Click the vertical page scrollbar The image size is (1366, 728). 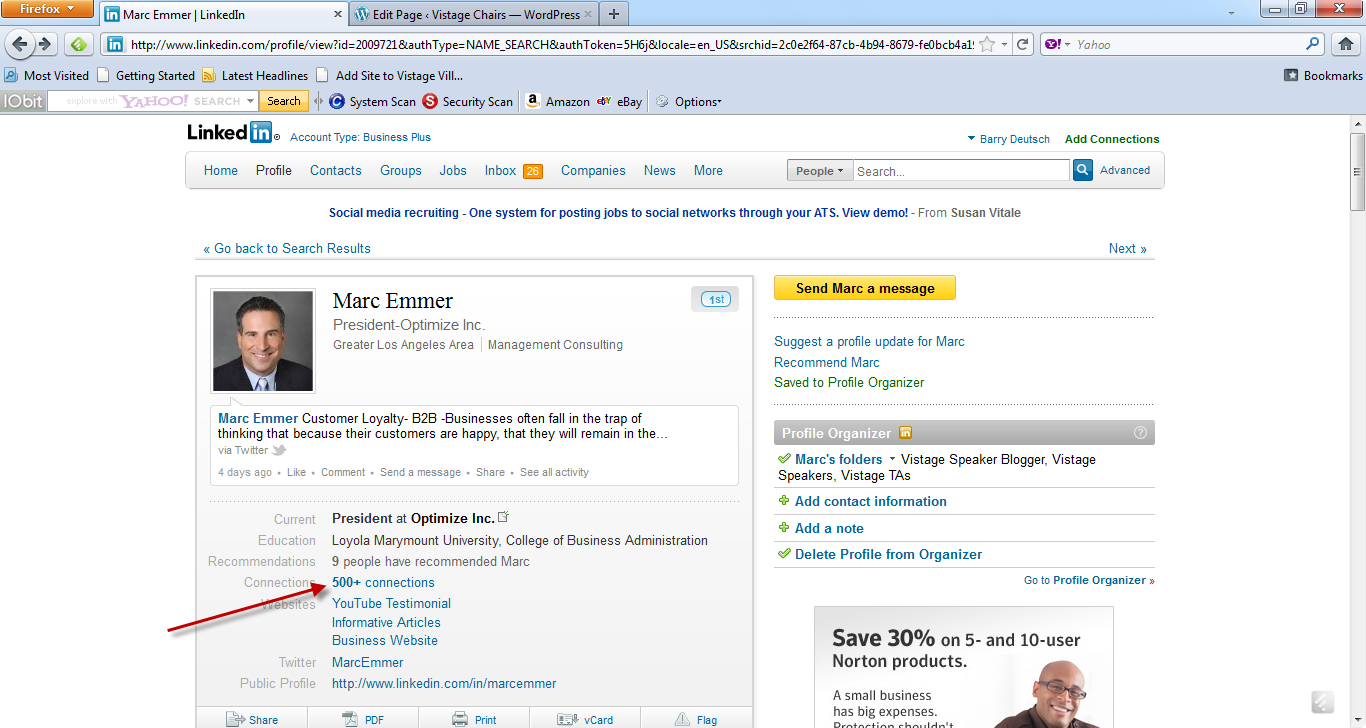coord(1357,400)
